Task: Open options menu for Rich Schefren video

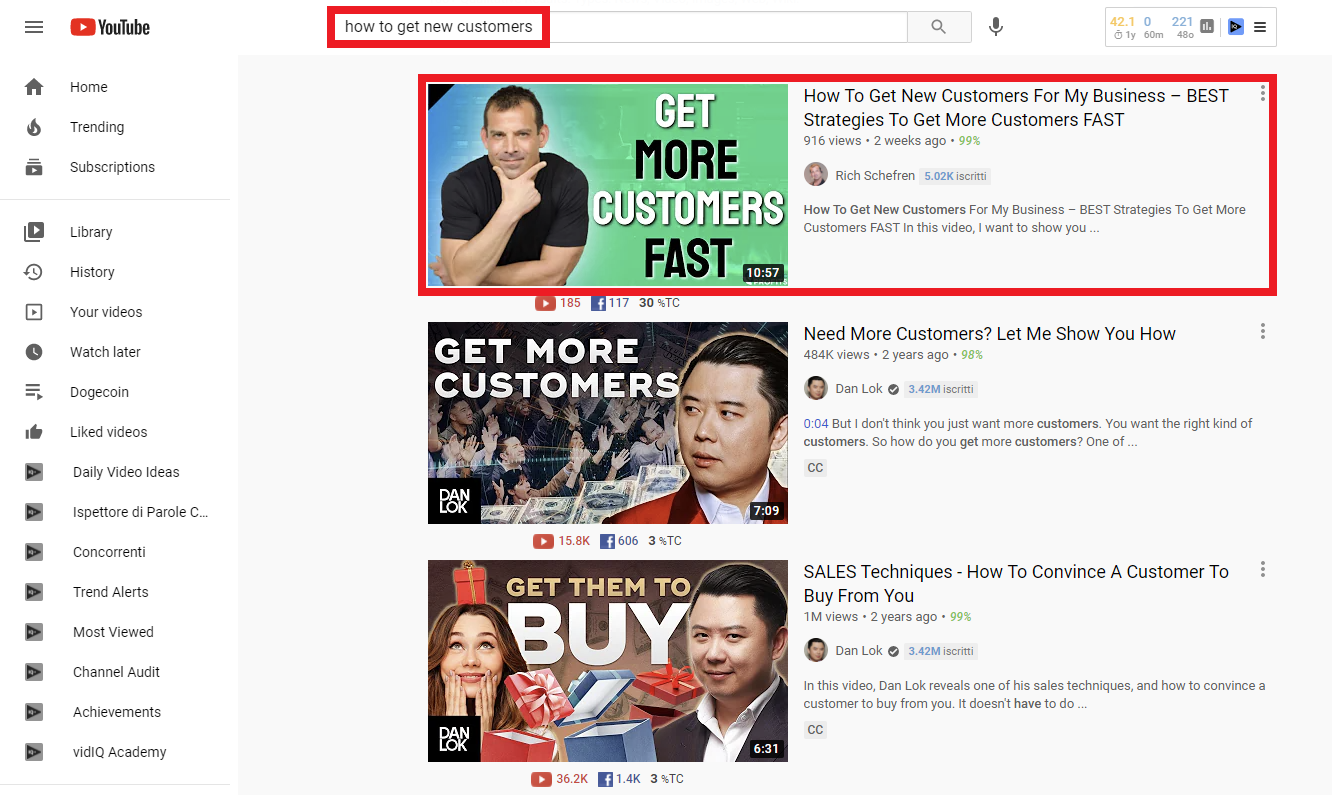Action: pos(1263,93)
